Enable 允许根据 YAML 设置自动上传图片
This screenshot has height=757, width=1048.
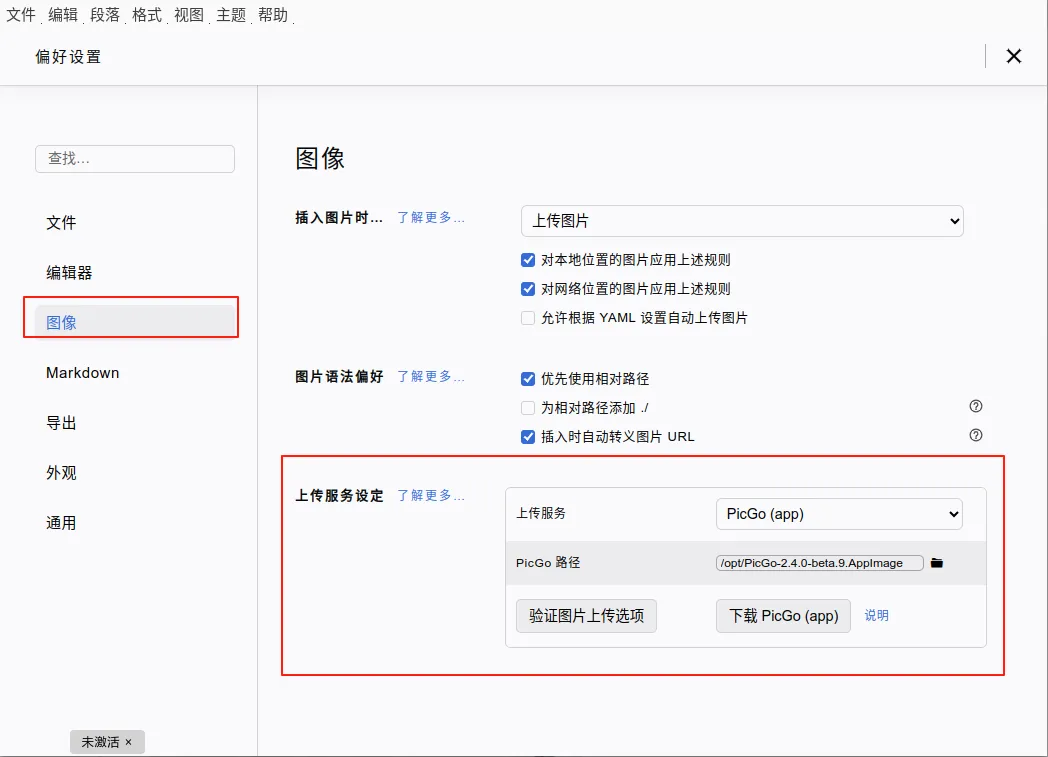(x=527, y=318)
